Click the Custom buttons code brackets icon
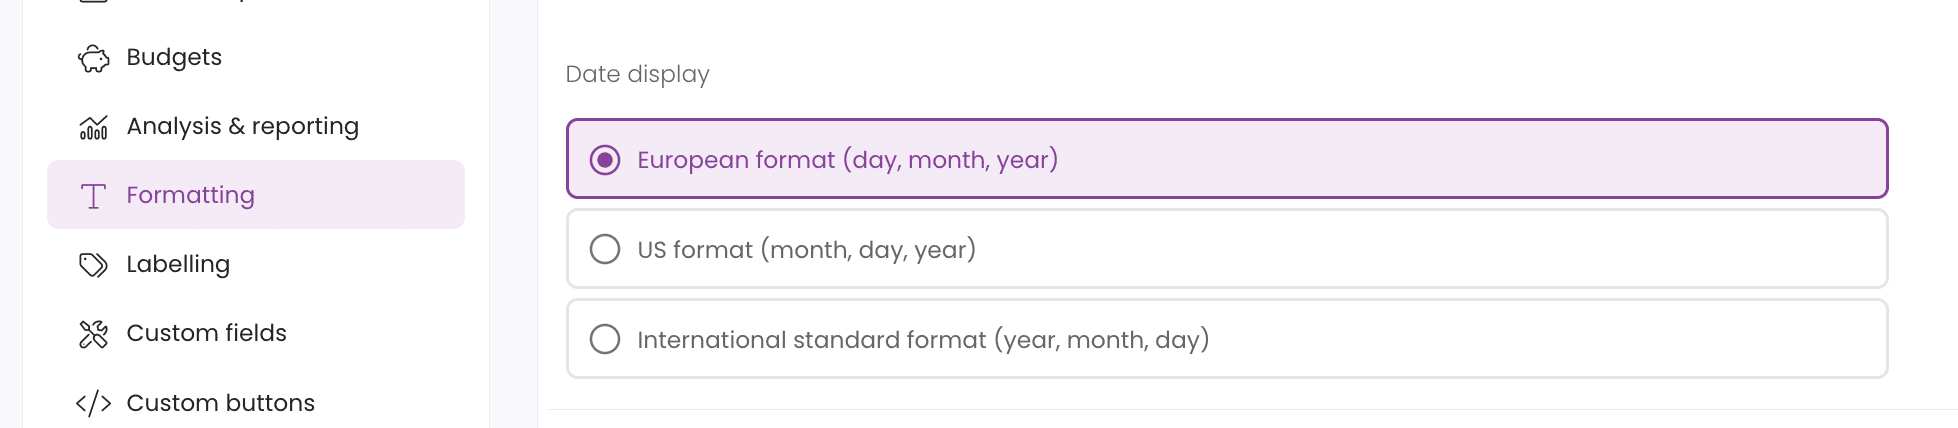 (x=93, y=403)
